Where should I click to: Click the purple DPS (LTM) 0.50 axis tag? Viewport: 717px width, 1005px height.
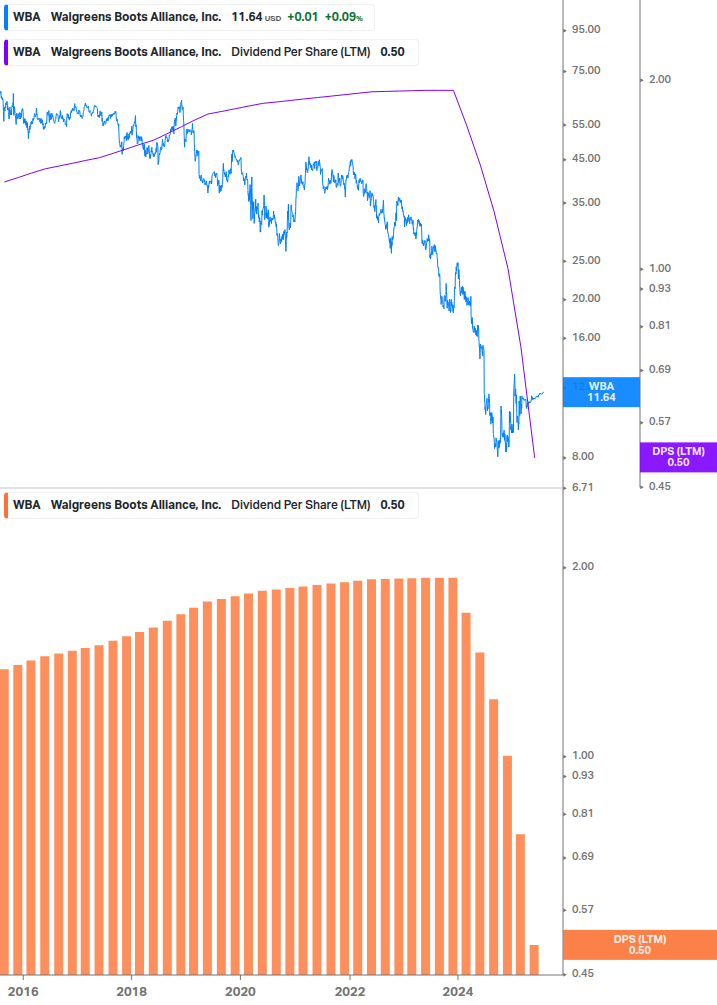[x=678, y=457]
